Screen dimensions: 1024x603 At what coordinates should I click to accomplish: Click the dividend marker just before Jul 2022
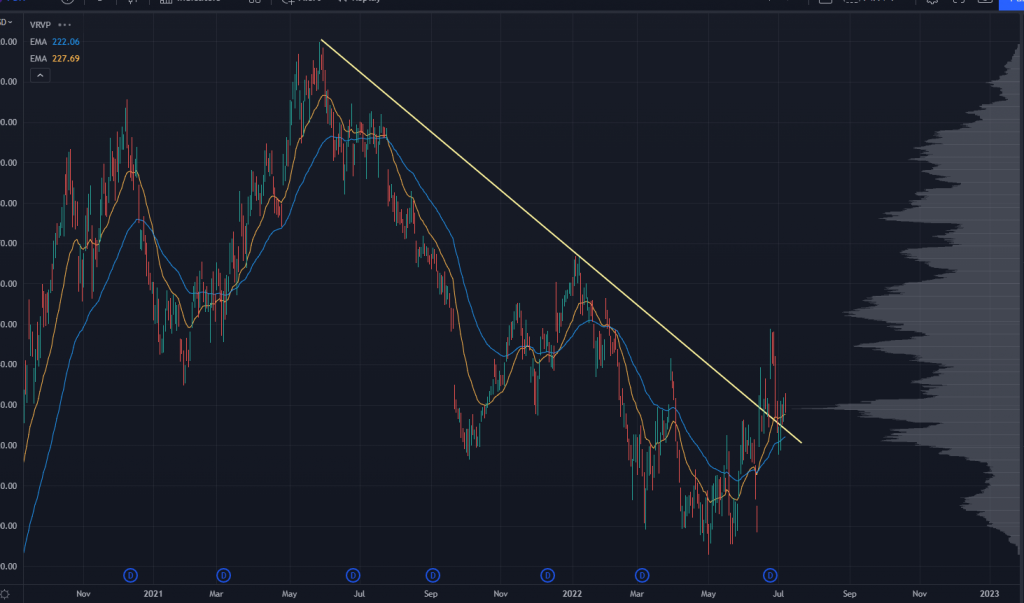click(770, 576)
